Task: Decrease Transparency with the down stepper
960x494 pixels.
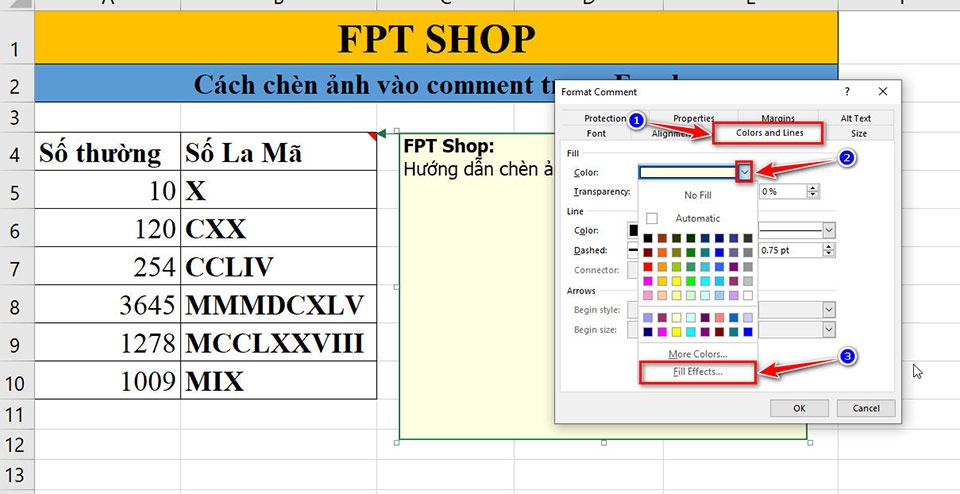Action: [x=812, y=195]
